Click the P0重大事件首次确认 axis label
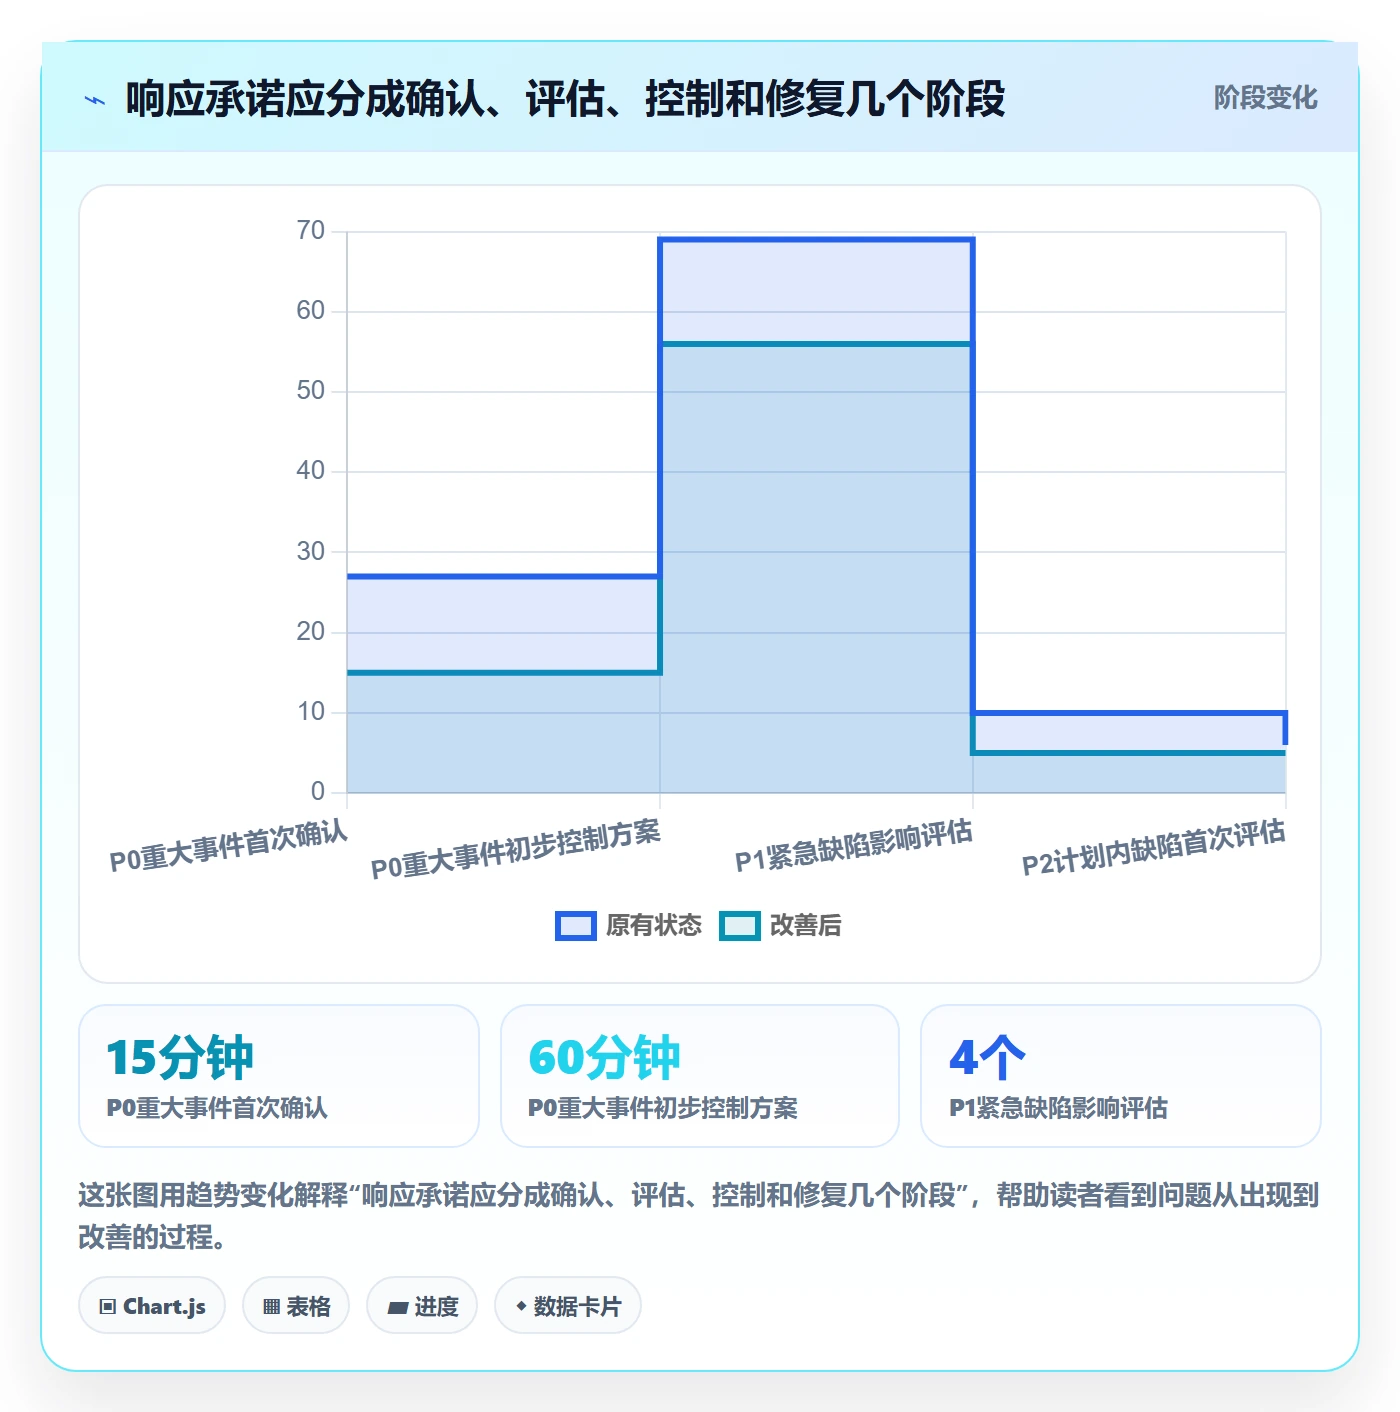1400x1412 pixels. tap(229, 846)
